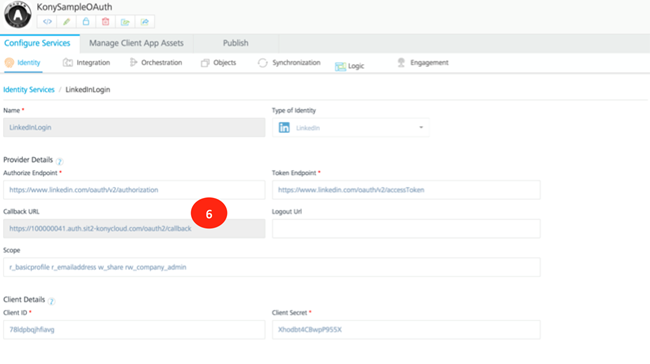Expand the Type of Identity dropdown
This screenshot has height=364, width=650.
351,128
